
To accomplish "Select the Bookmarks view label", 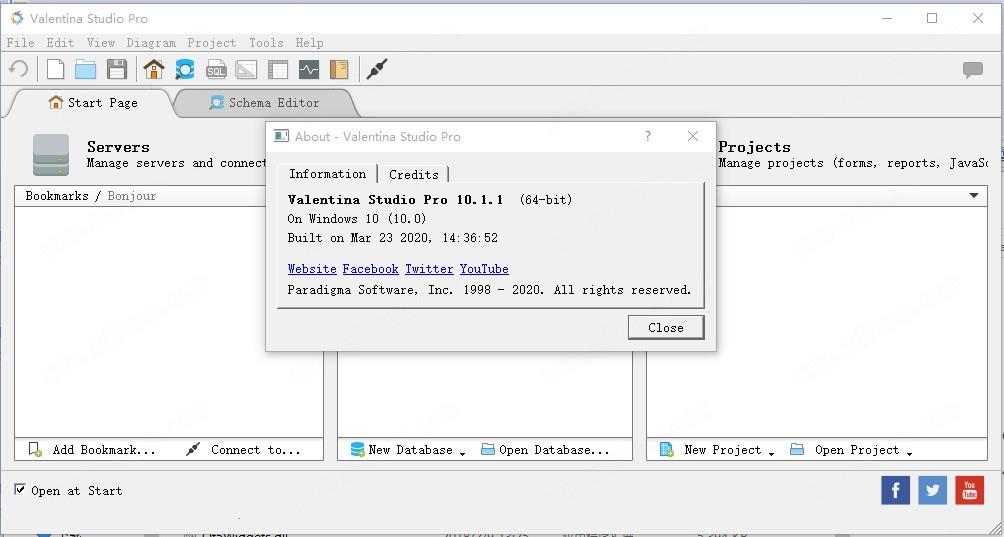I will 57,195.
